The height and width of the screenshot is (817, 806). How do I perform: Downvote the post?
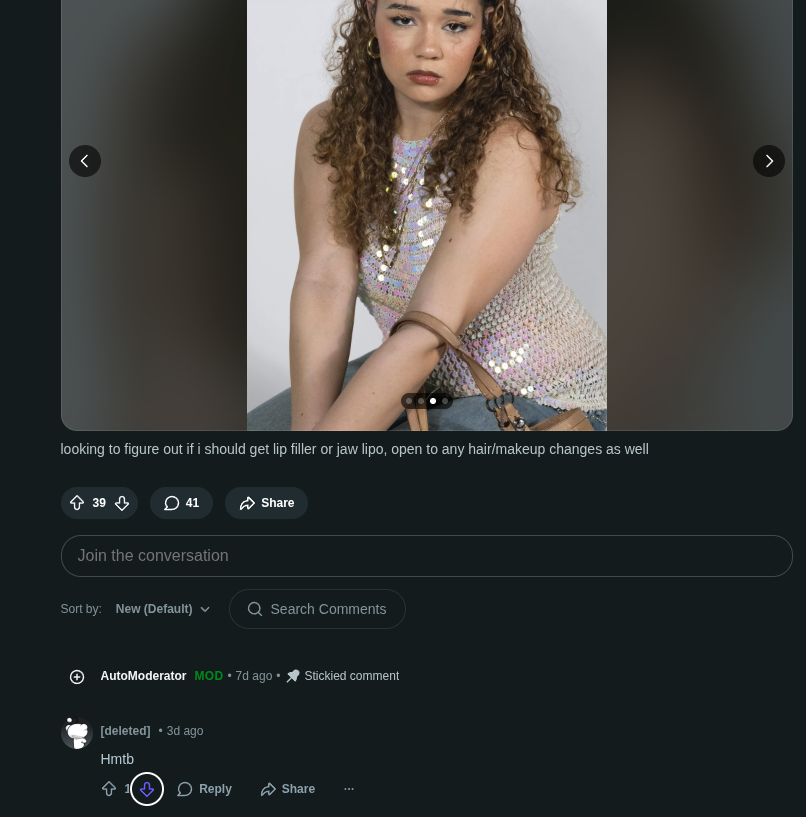point(122,503)
